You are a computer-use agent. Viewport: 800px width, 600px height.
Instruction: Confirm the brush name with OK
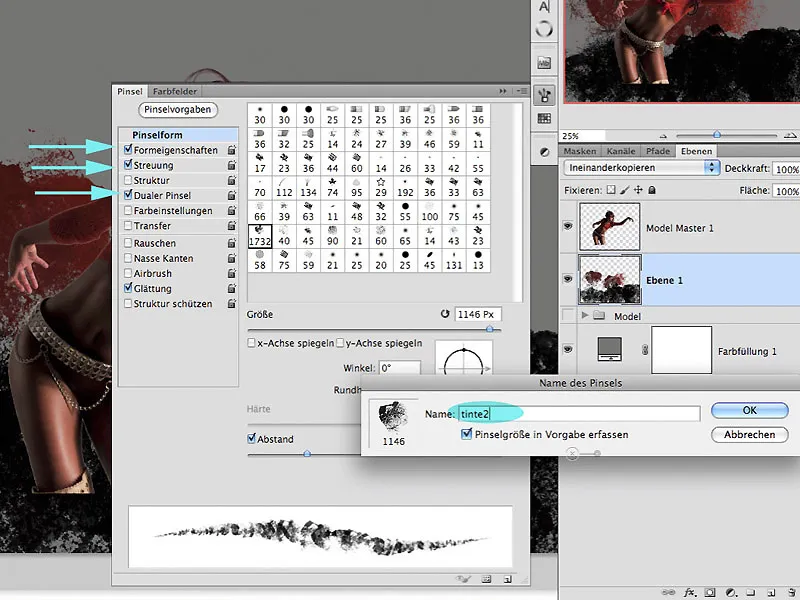(x=749, y=410)
